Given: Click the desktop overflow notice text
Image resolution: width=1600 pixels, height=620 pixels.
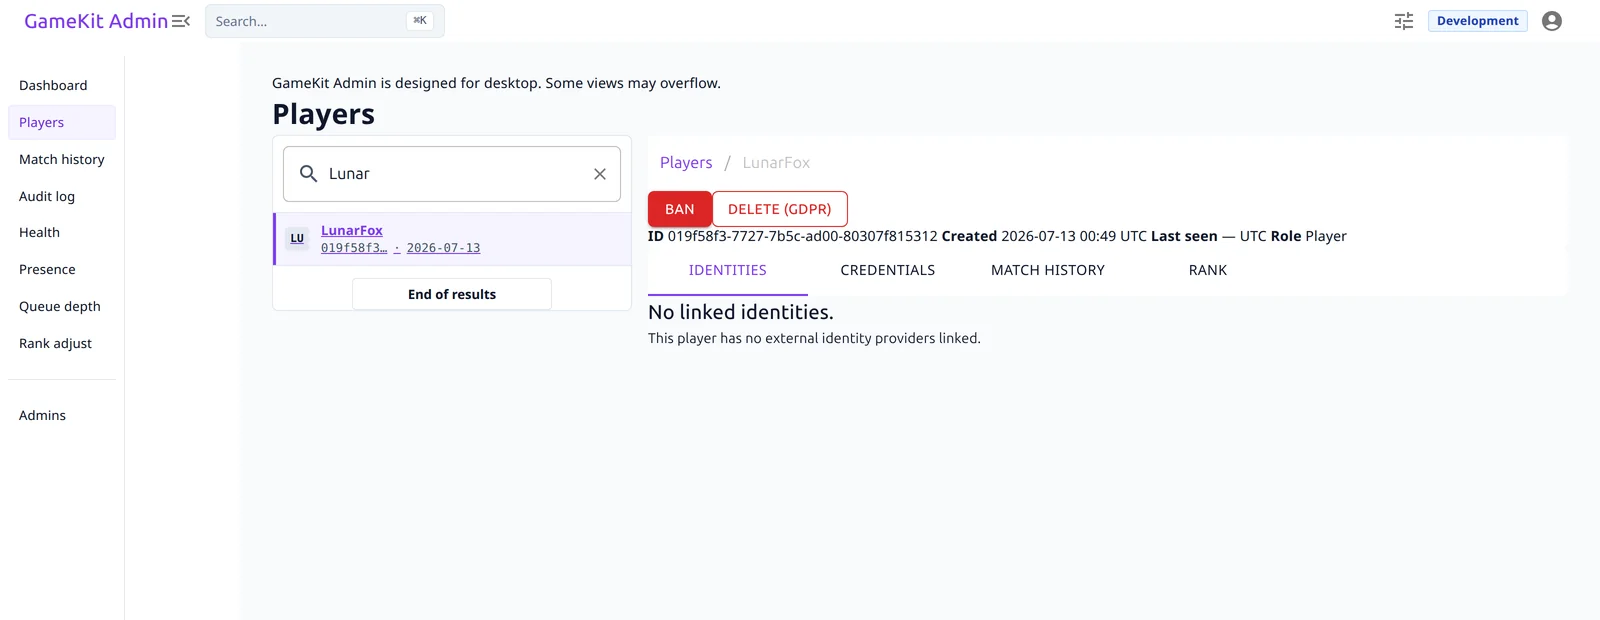Looking at the screenshot, I should [x=496, y=83].
